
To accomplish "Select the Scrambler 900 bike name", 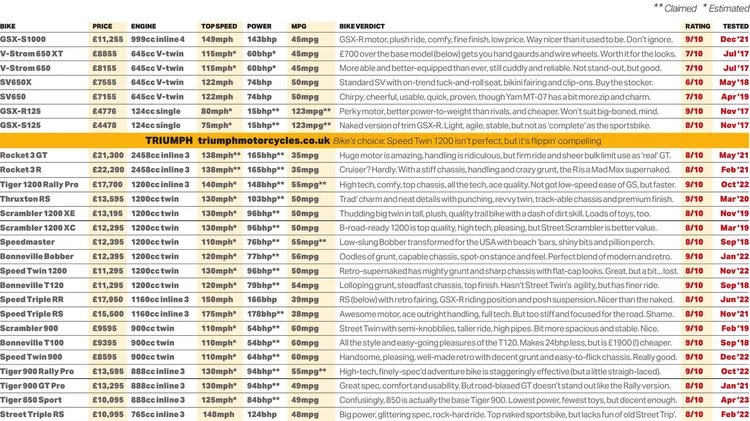I will pos(29,328).
